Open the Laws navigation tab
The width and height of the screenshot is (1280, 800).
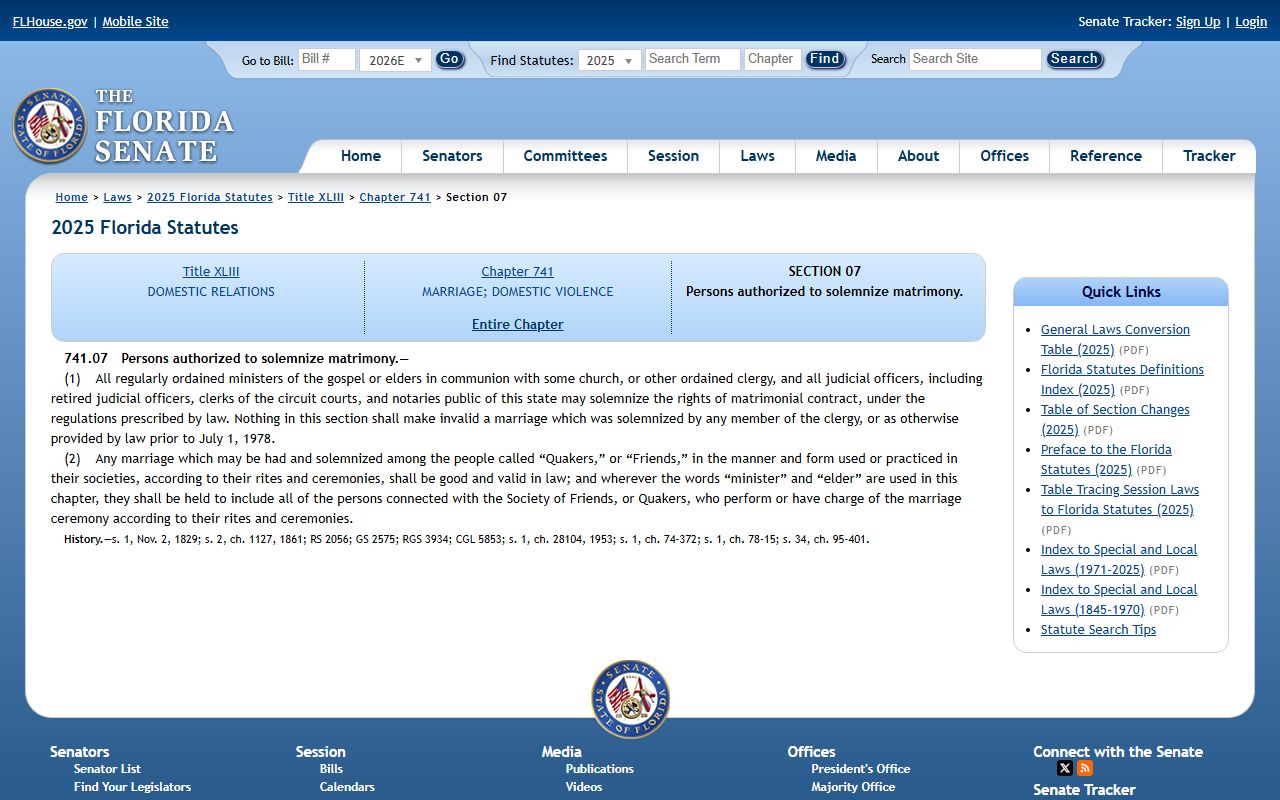pyautogui.click(x=757, y=156)
